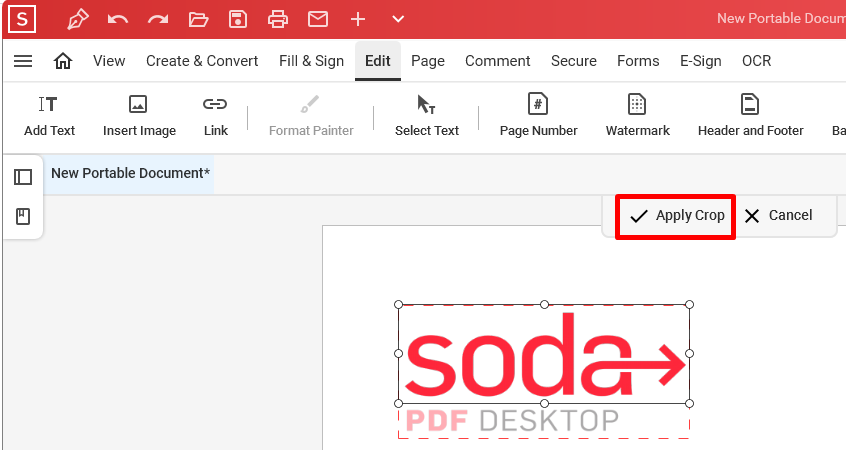846x450 pixels.
Task: Choose the Add Text tool
Action: point(49,116)
